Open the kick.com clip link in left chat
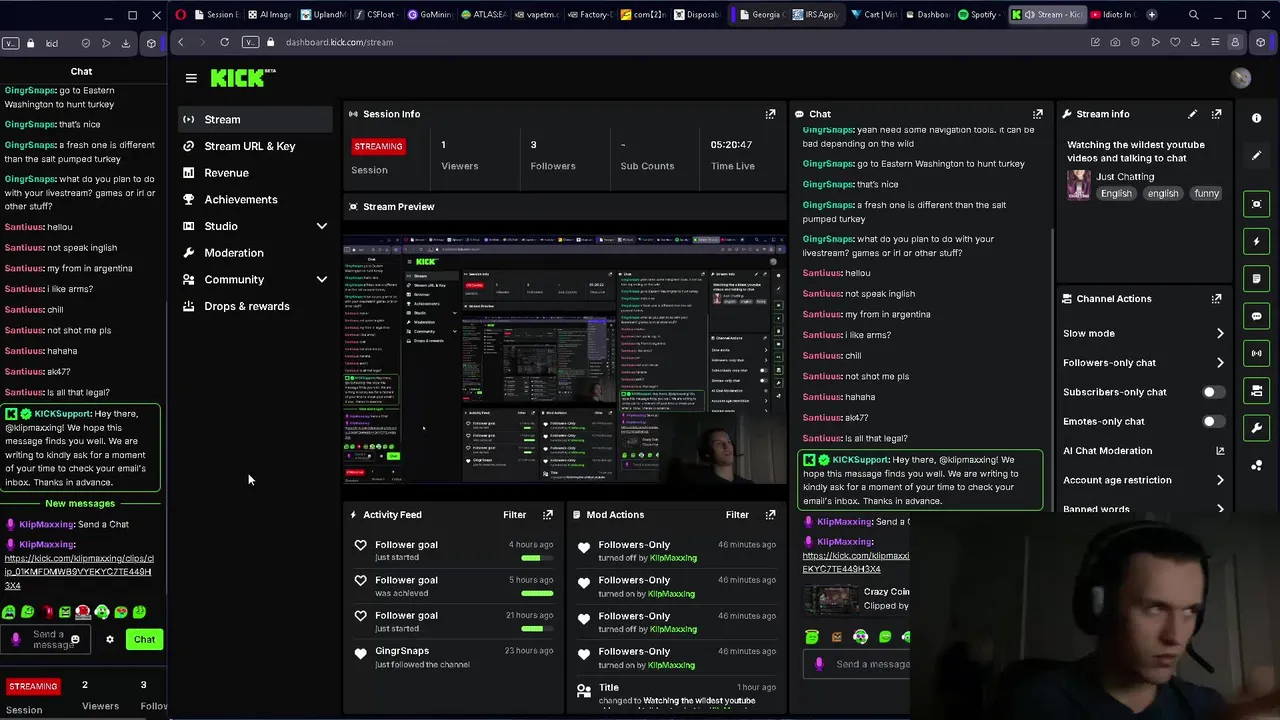Screen dimensions: 1280x720 coord(78,572)
